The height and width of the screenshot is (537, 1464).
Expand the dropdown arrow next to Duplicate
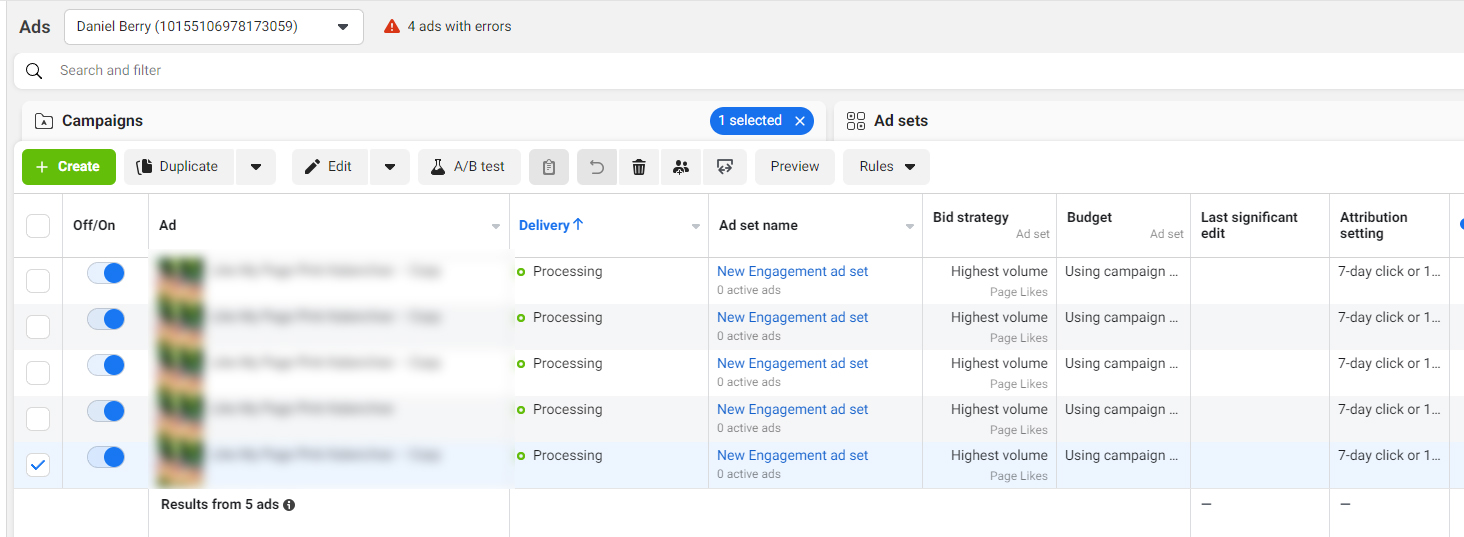coord(256,167)
